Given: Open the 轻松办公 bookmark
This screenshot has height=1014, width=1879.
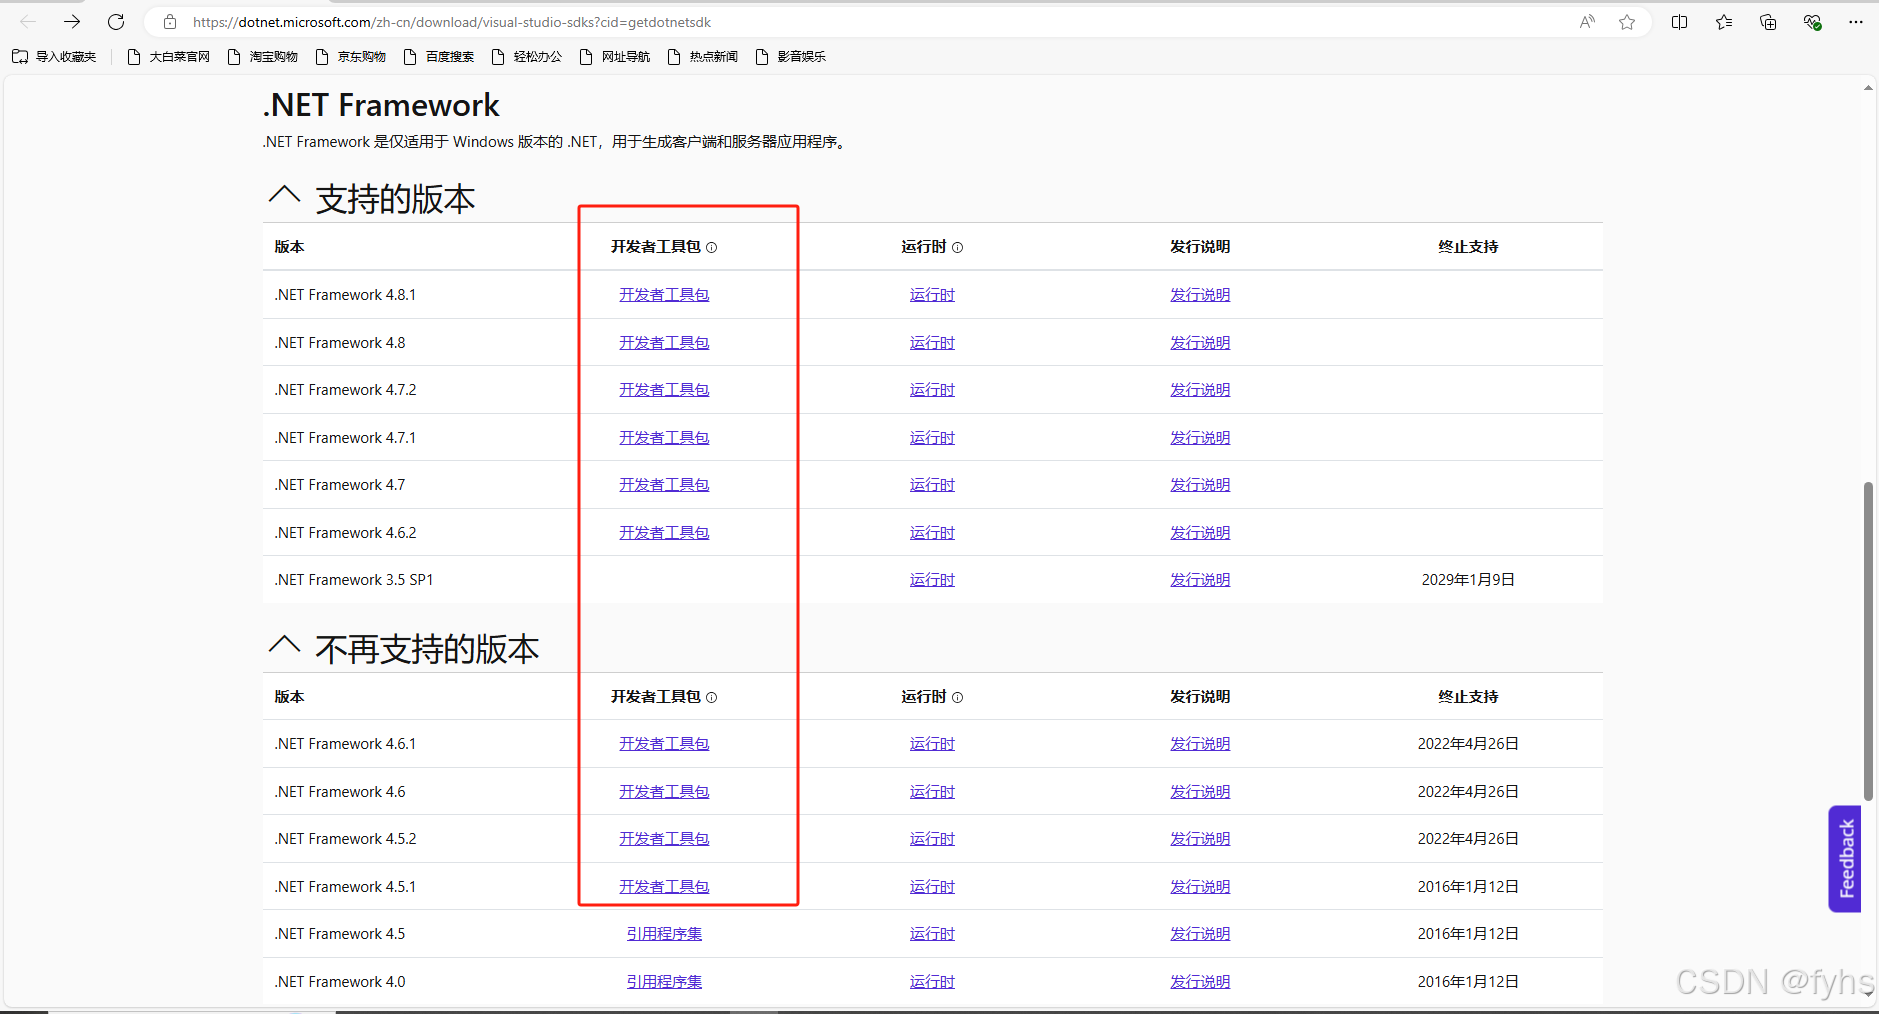Looking at the screenshot, I should click(526, 57).
